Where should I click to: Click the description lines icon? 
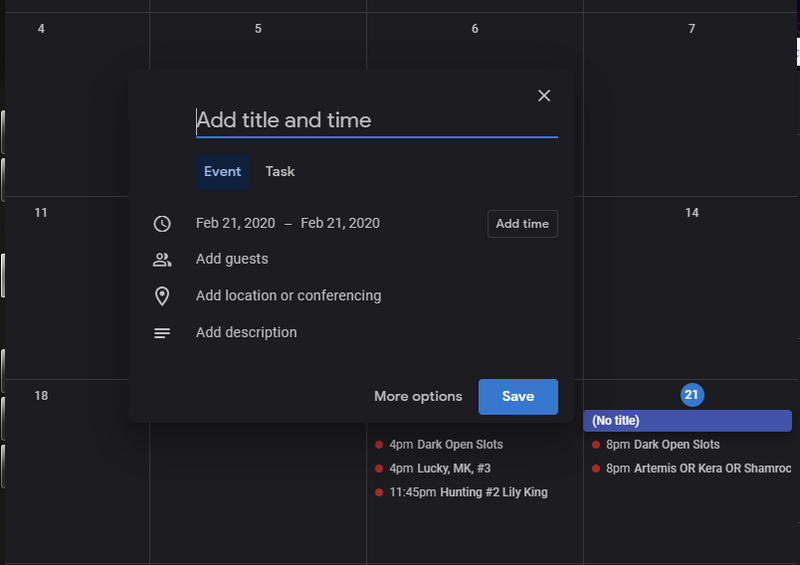pos(162,333)
